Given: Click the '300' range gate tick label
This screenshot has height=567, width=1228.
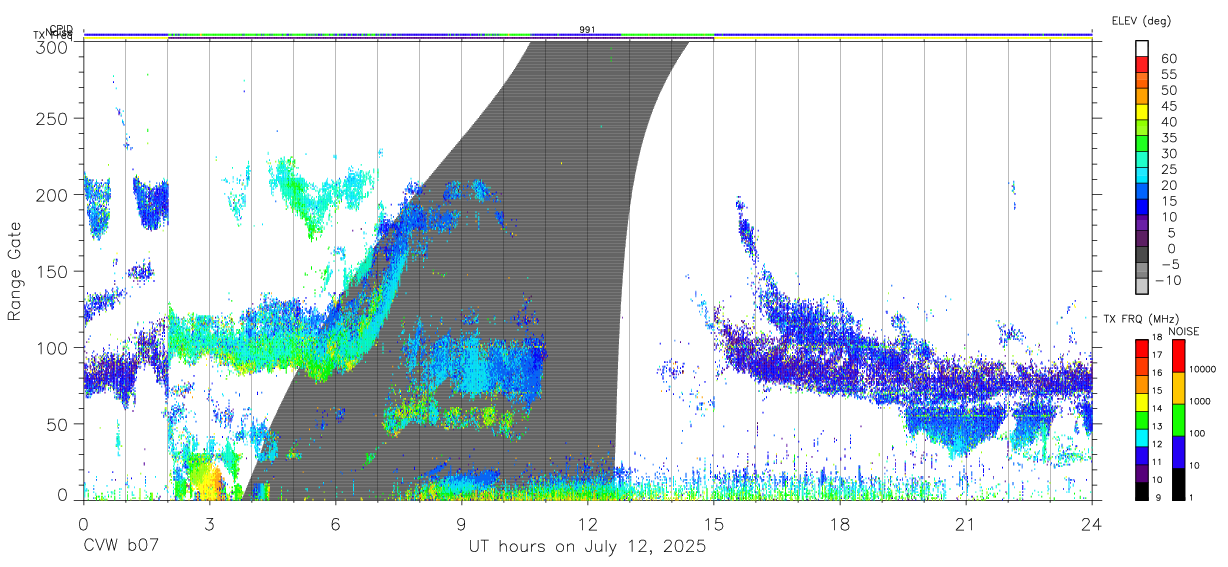Looking at the screenshot, I should [50, 46].
